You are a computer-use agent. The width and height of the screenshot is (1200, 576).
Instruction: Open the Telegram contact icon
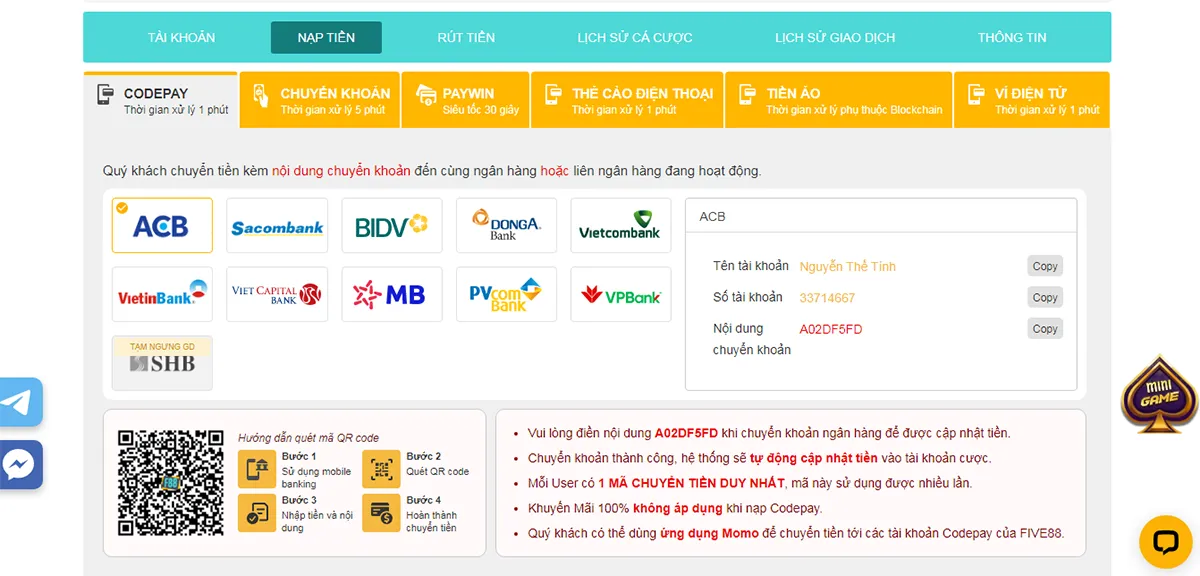coord(19,402)
